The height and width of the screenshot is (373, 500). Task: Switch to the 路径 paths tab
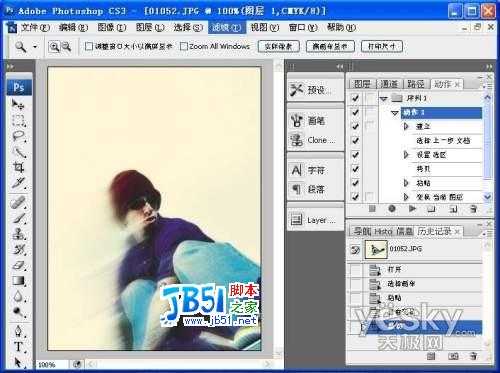coord(416,84)
